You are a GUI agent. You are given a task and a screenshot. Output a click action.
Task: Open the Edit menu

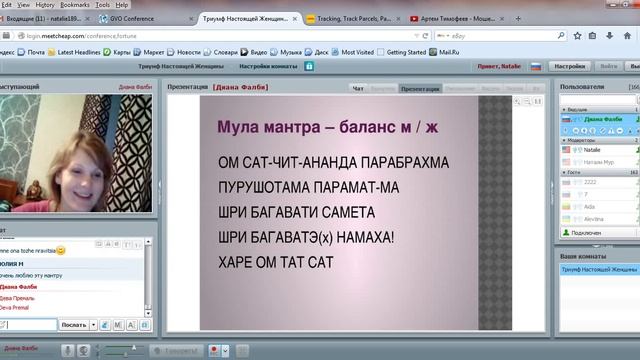(6, 5)
